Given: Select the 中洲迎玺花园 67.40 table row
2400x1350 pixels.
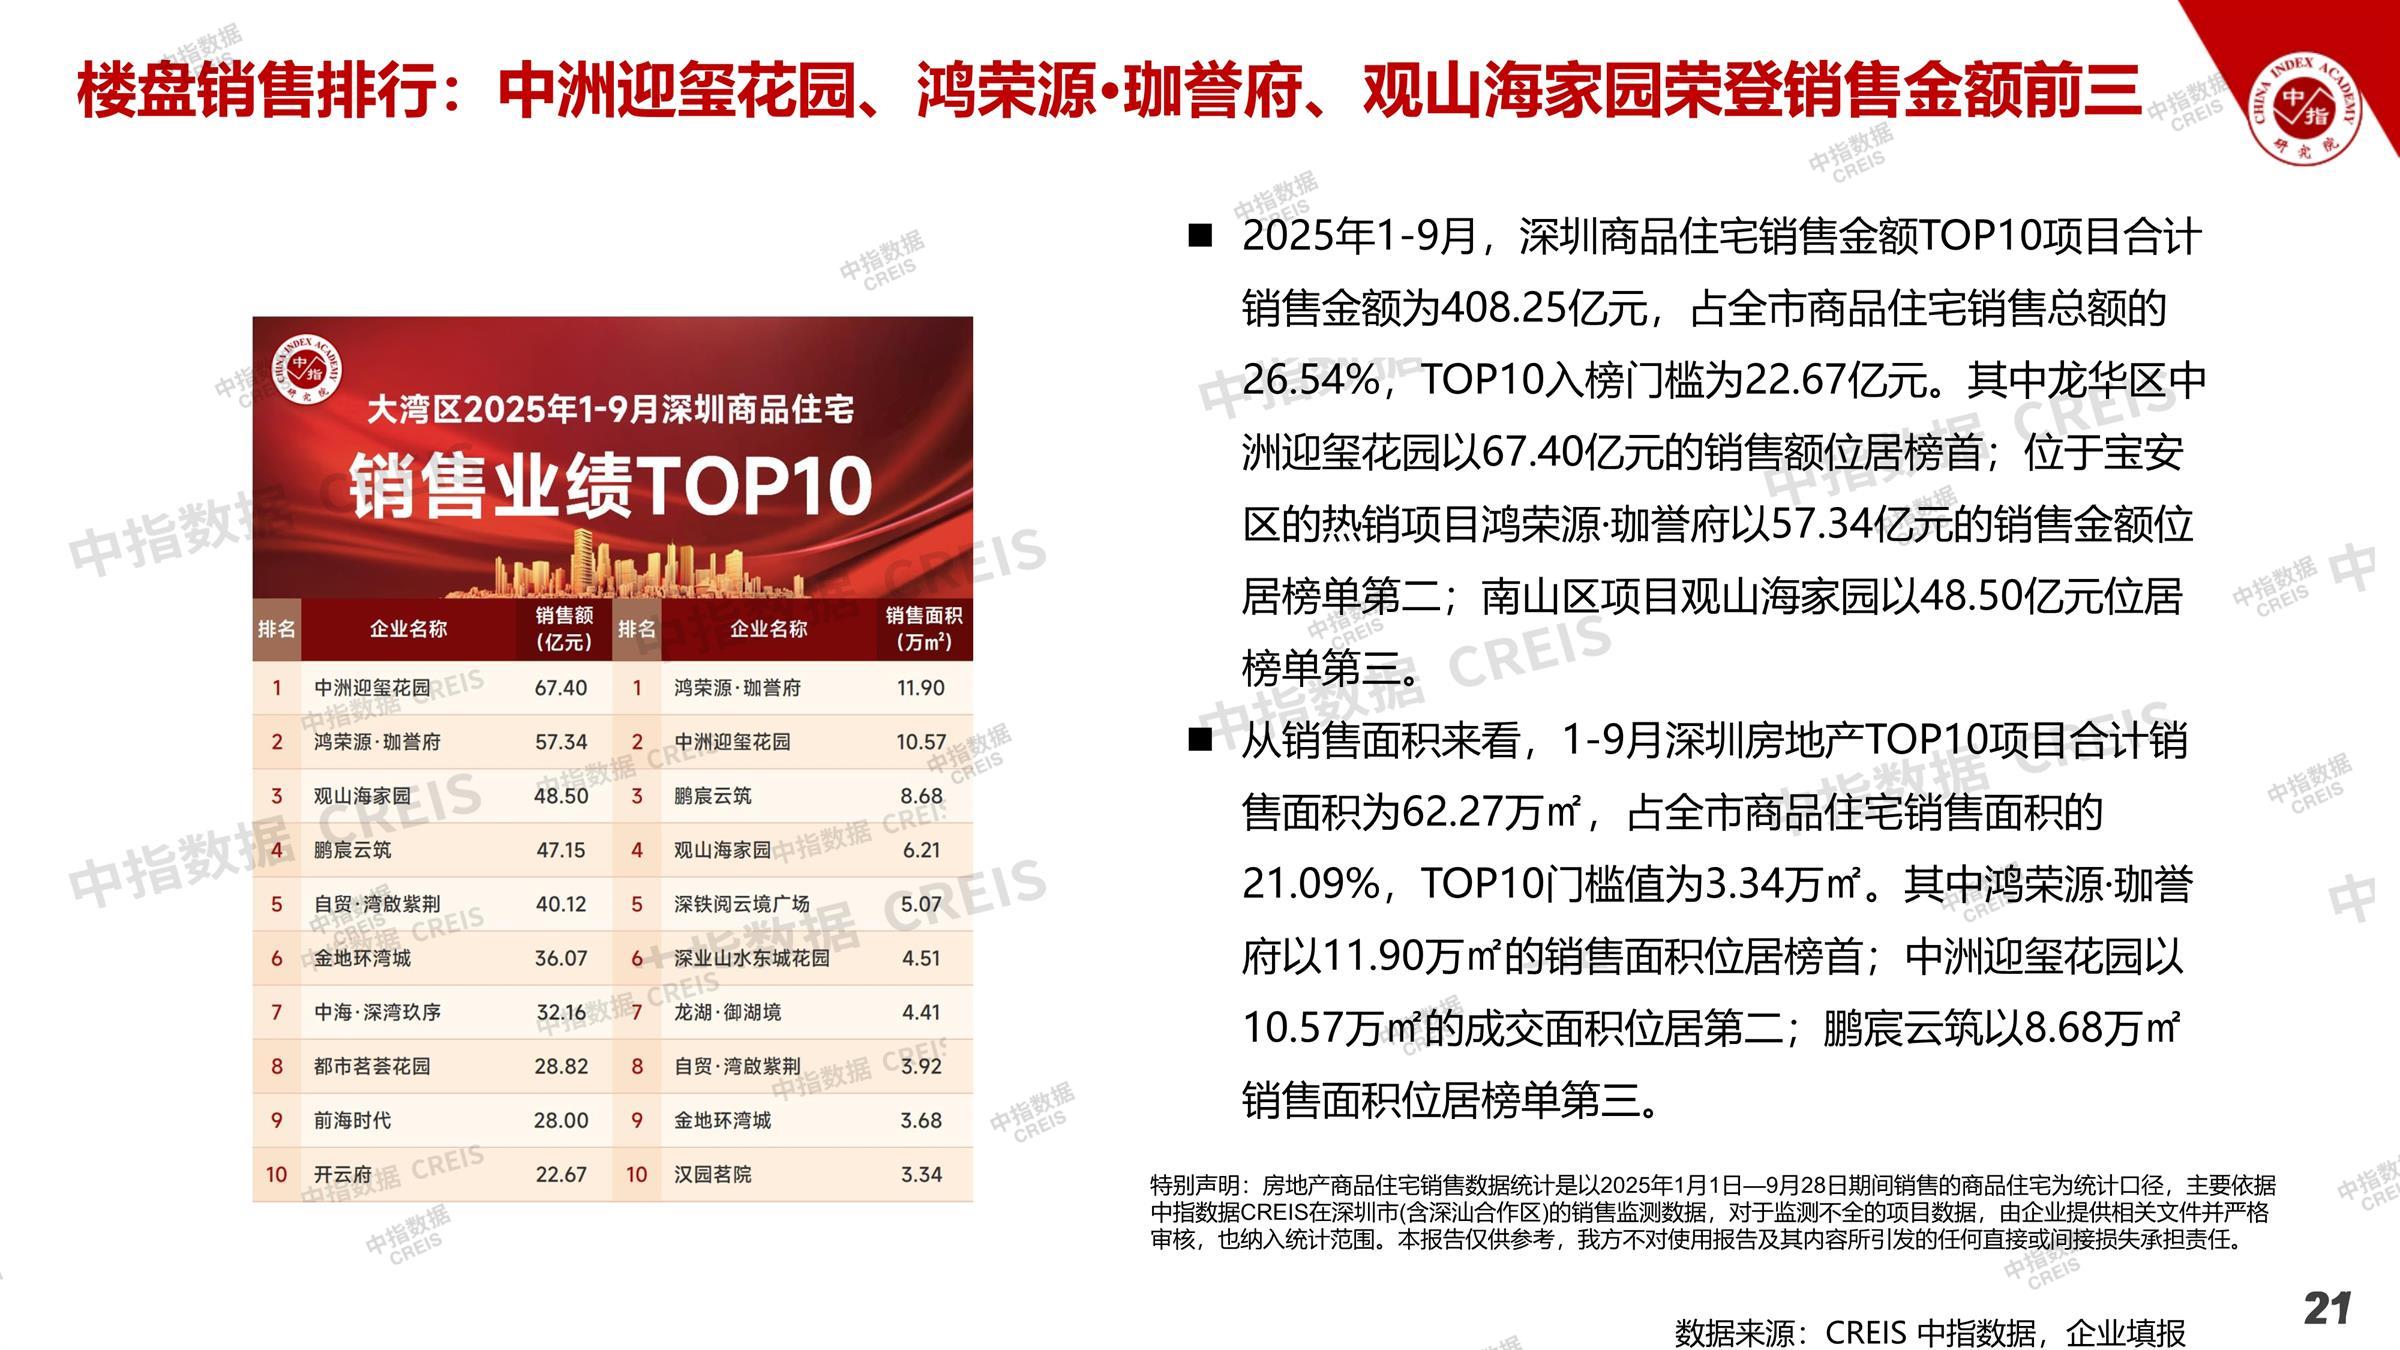Looking at the screenshot, I should click(x=432, y=688).
